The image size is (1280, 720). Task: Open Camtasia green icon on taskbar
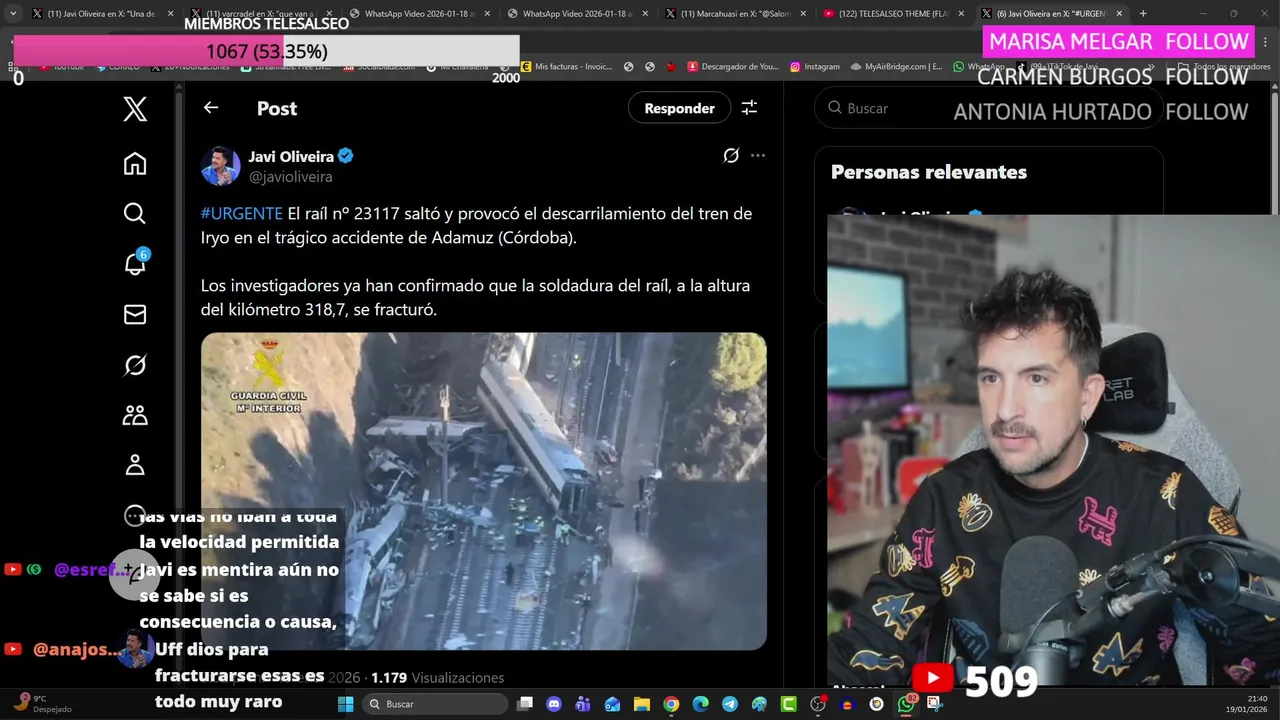pyautogui.click(x=788, y=704)
